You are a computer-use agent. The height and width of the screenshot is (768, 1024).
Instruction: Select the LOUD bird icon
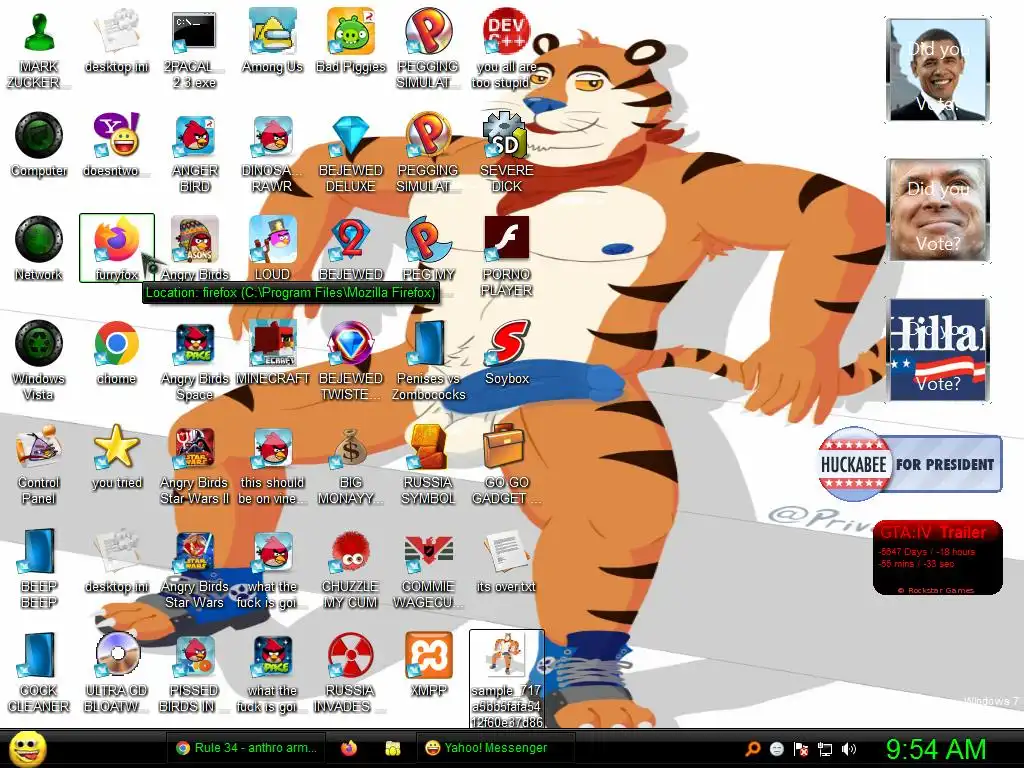click(272, 240)
